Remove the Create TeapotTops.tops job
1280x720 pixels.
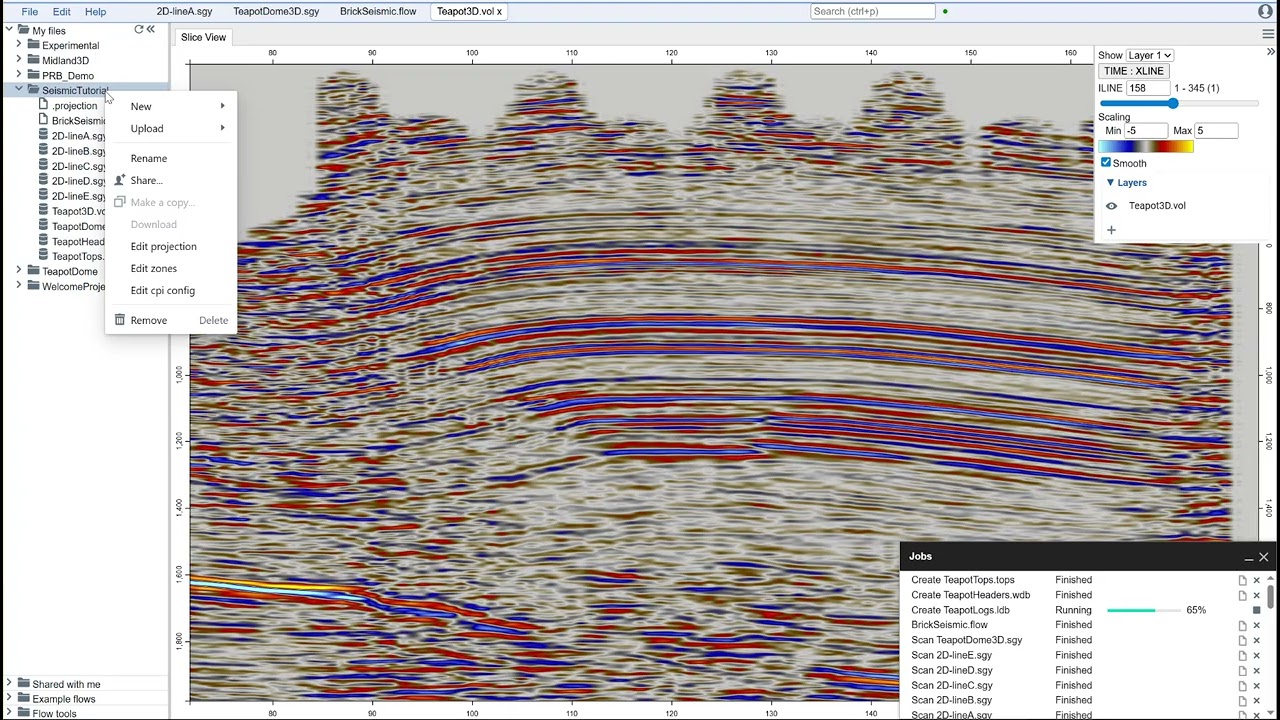[x=1257, y=580]
